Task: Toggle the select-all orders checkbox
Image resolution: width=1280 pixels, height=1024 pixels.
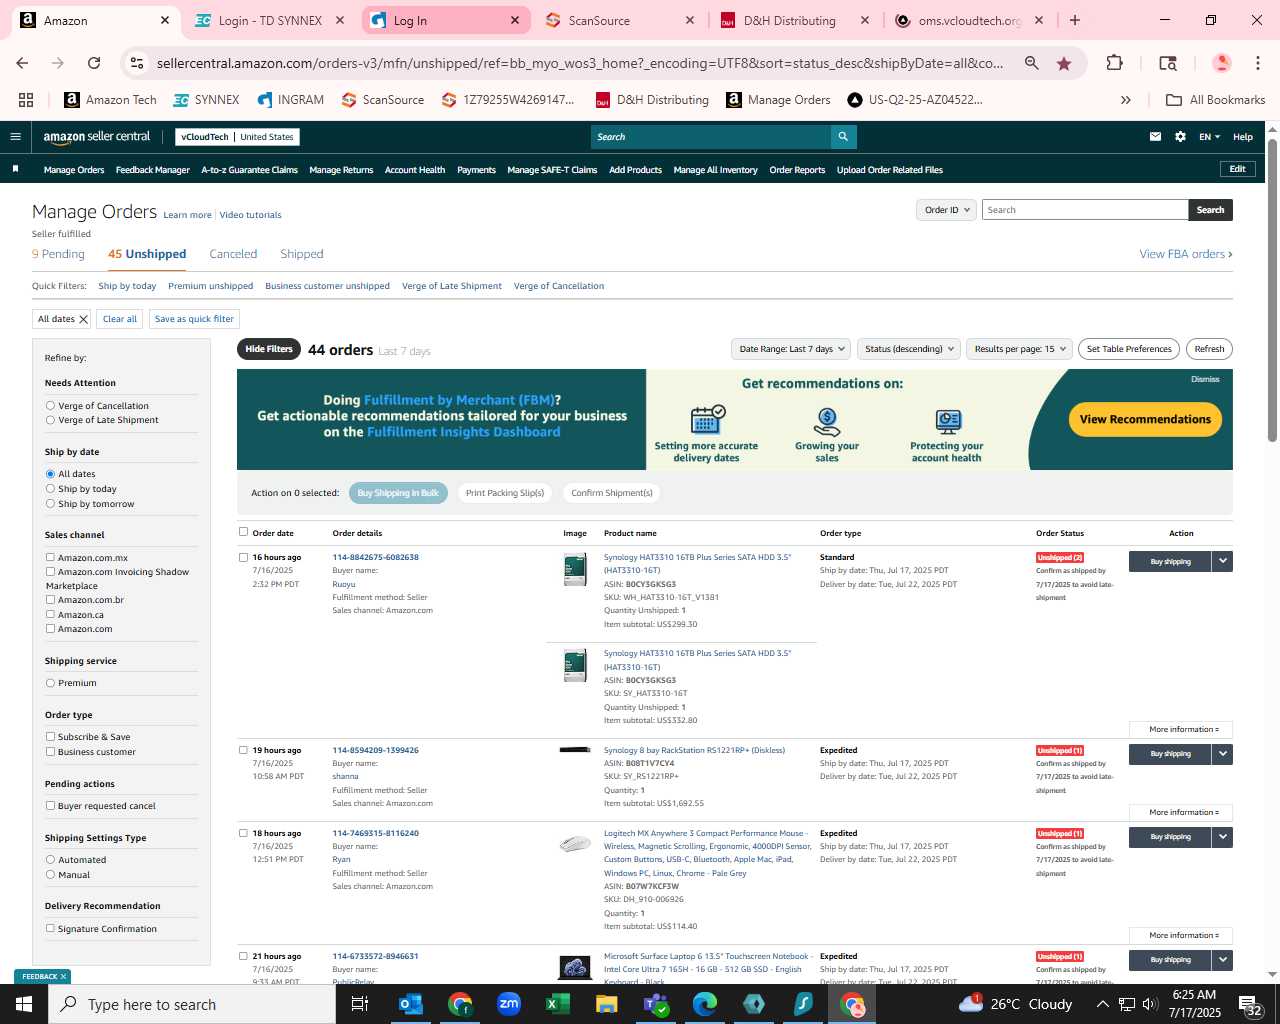Action: [243, 532]
